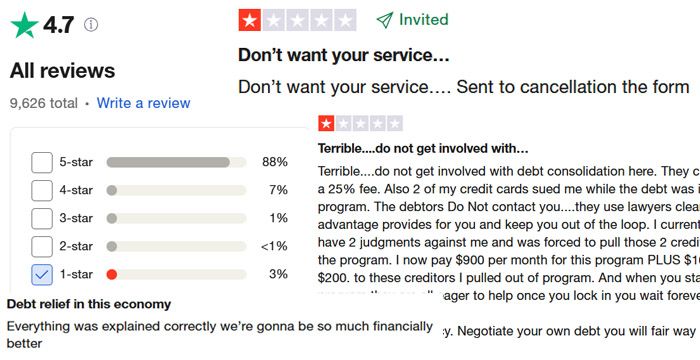The image size is (700, 360).
Task: Click the Invited label link
Action: [423, 20]
